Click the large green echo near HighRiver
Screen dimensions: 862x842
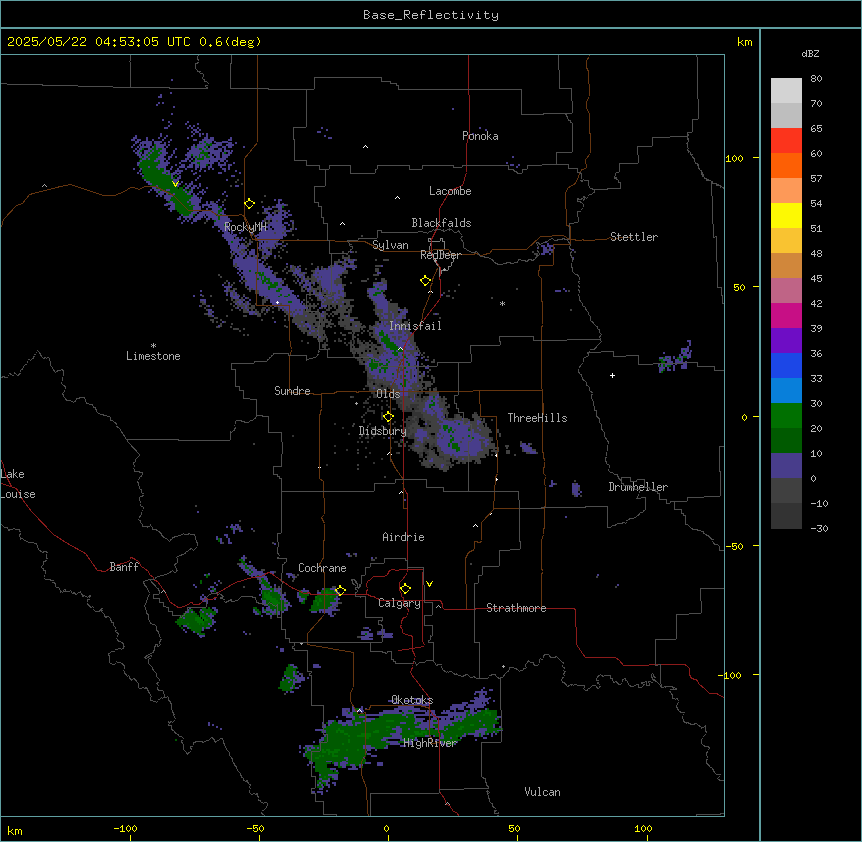click(x=401, y=736)
